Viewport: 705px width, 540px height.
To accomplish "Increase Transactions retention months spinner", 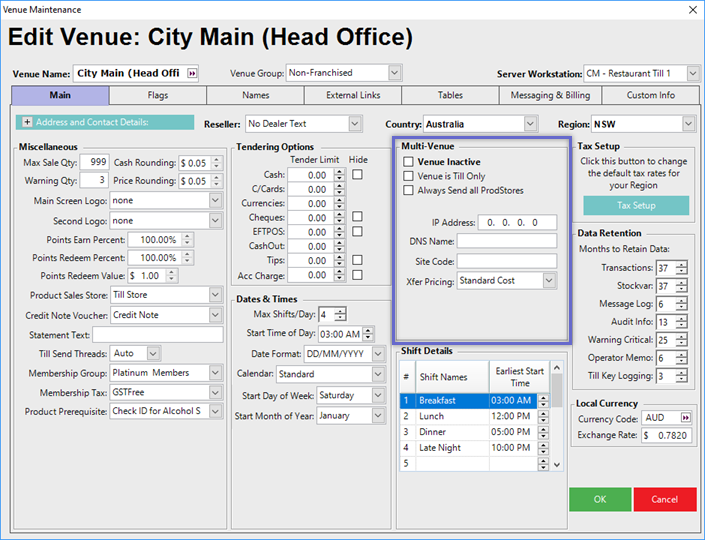I will 682,264.
